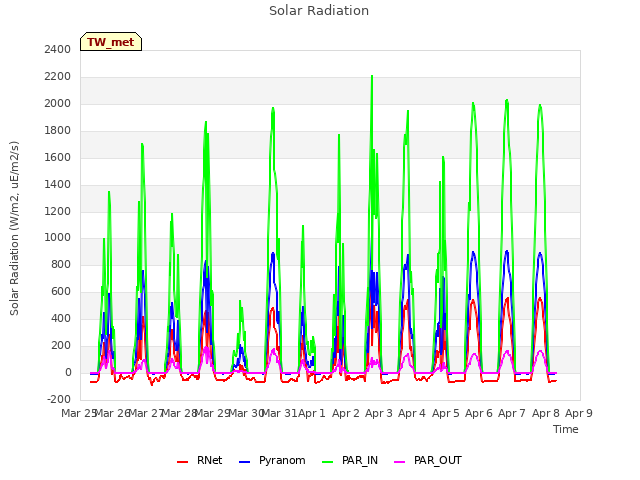Click the Apr 2 x-axis date label
The width and height of the screenshot is (640, 480).
click(345, 413)
